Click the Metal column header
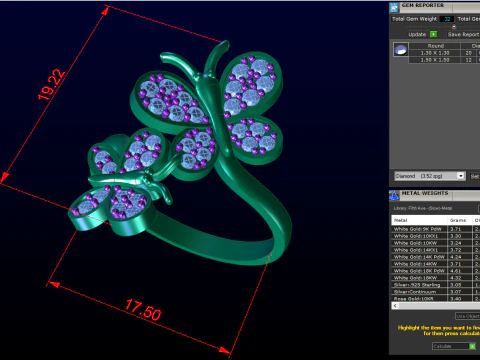The image size is (480, 360). tap(419, 220)
